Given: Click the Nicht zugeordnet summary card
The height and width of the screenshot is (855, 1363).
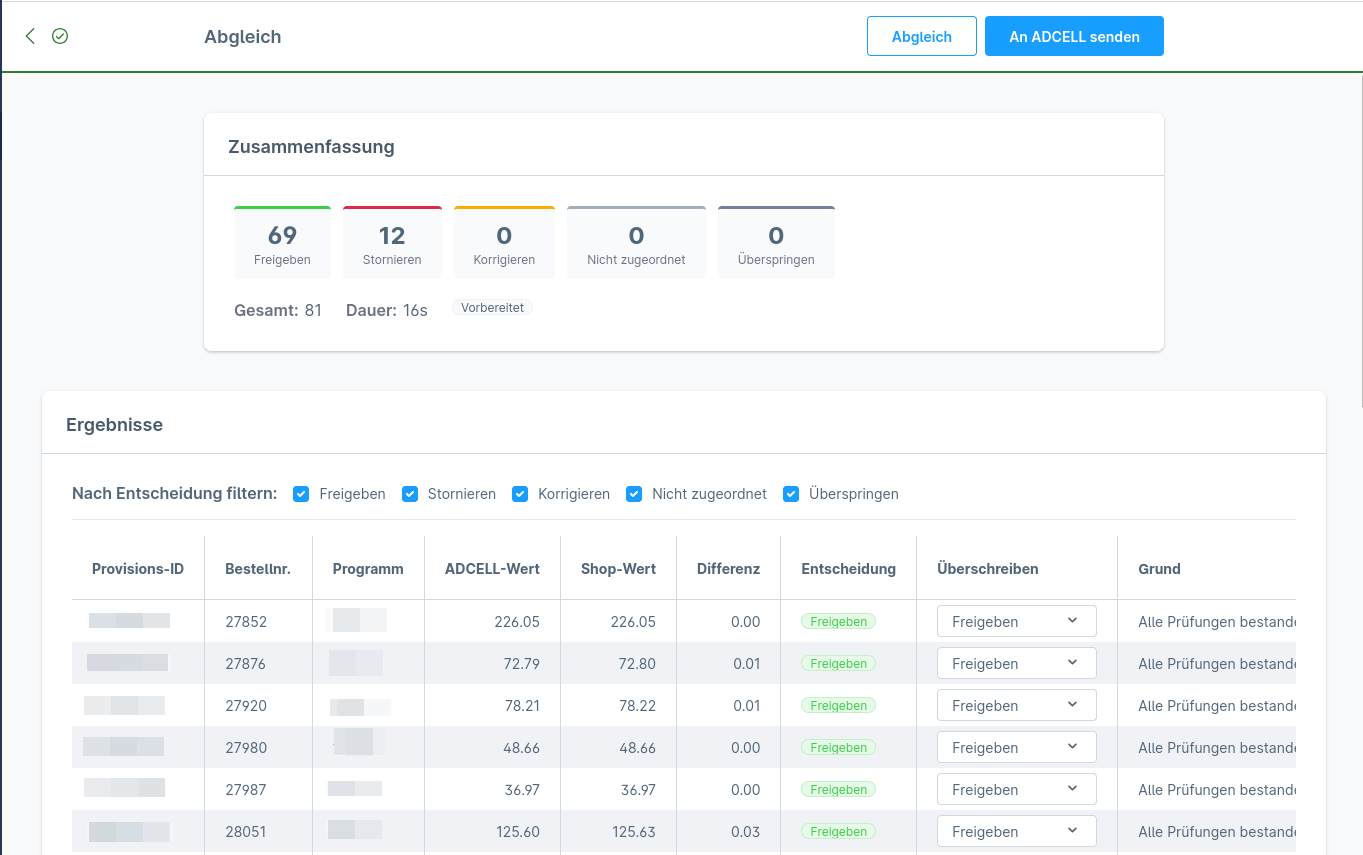Looking at the screenshot, I should click(636, 242).
